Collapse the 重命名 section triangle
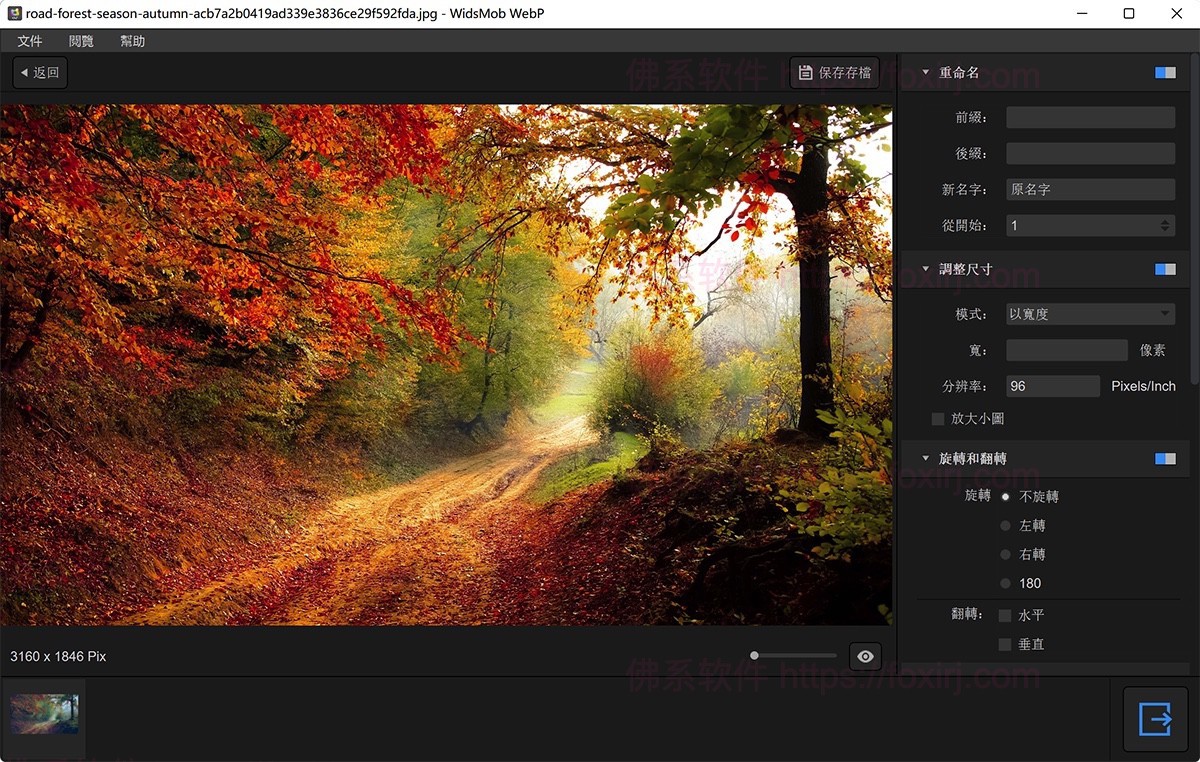The image size is (1200, 762). (925, 73)
